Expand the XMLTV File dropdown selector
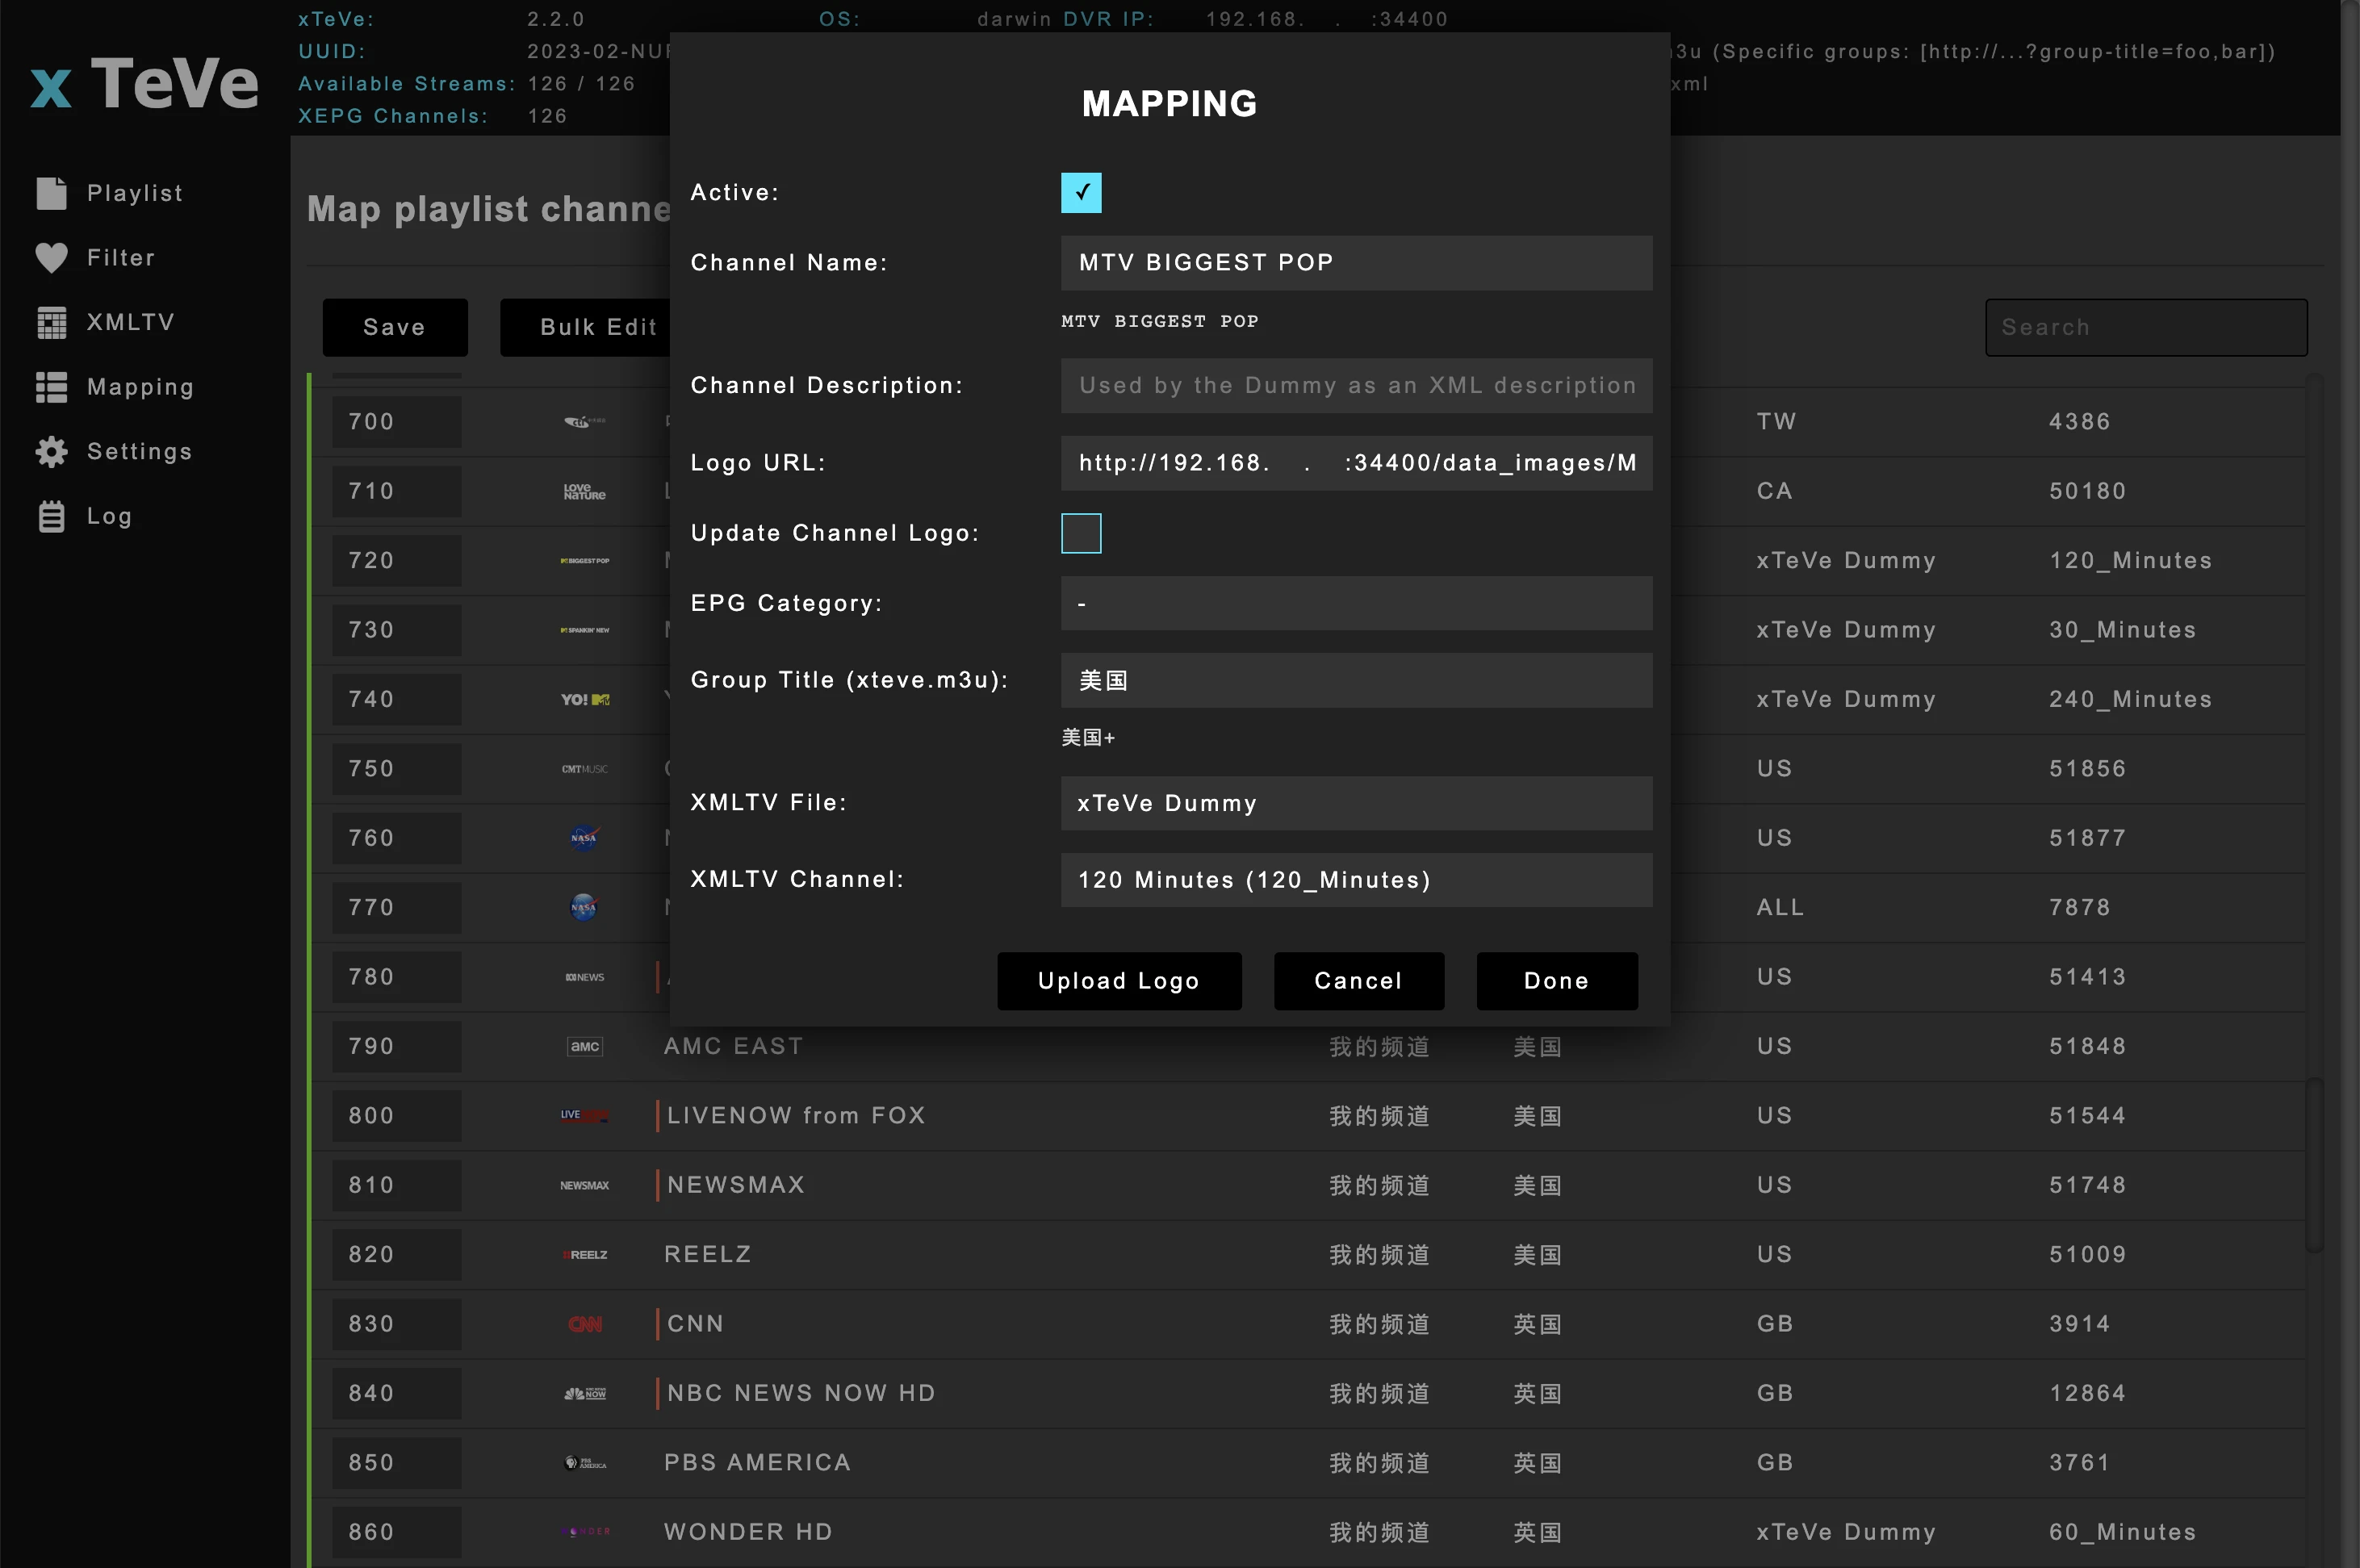 click(x=1356, y=803)
